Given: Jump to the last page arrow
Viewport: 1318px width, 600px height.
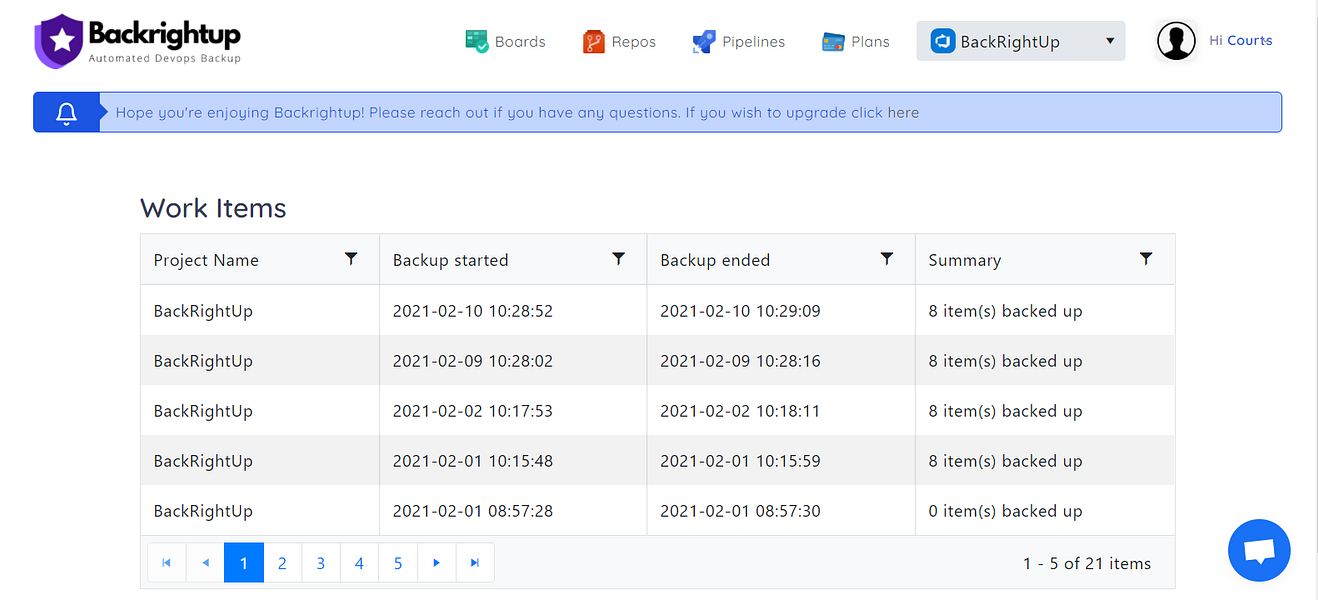Looking at the screenshot, I should [x=475, y=563].
